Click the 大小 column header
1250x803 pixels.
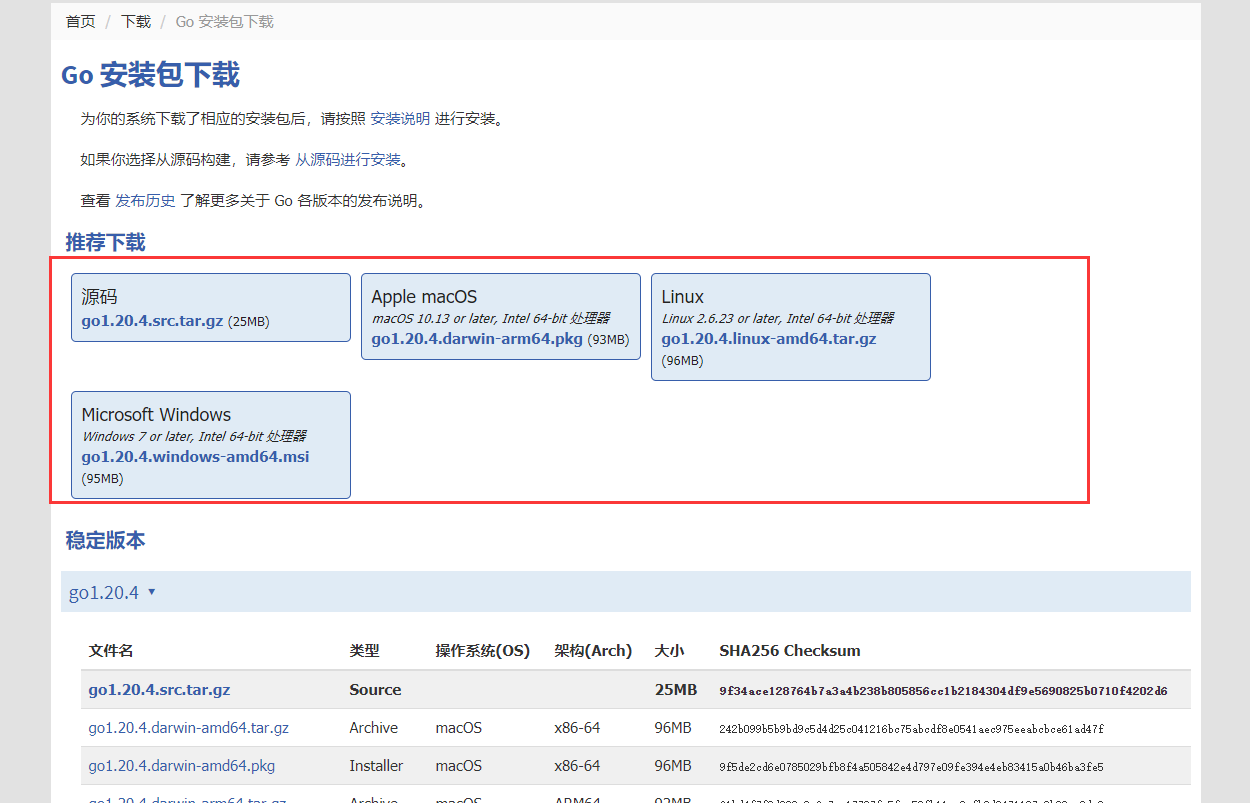(x=669, y=651)
